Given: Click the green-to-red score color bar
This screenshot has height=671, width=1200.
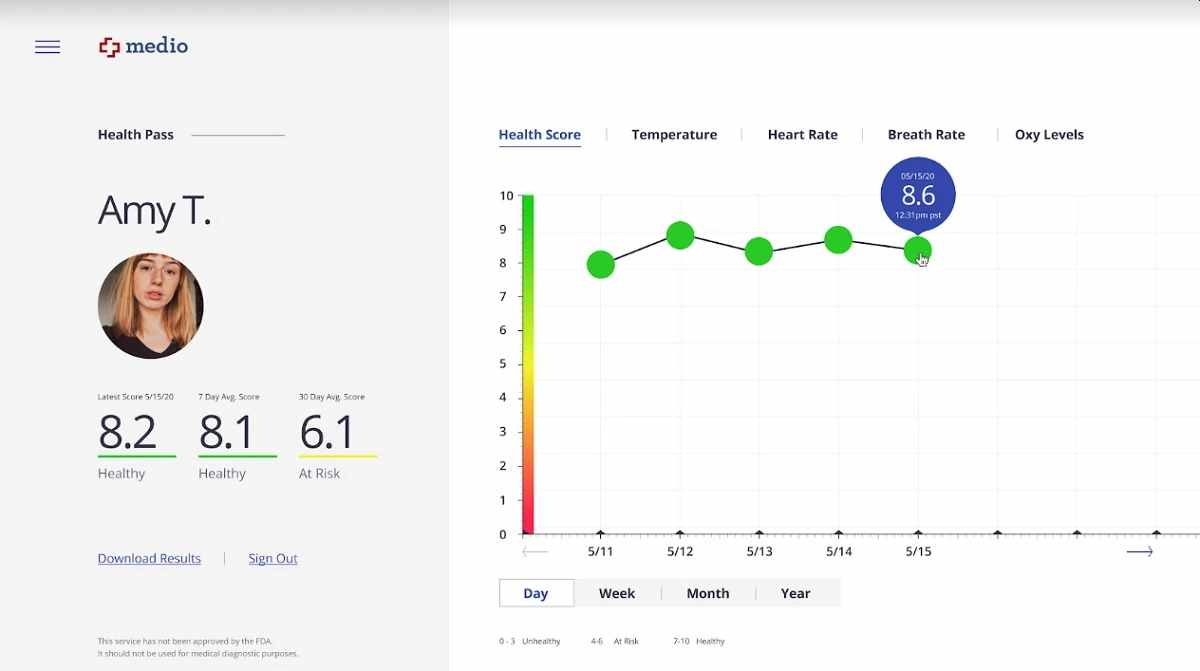Looking at the screenshot, I should [x=527, y=365].
